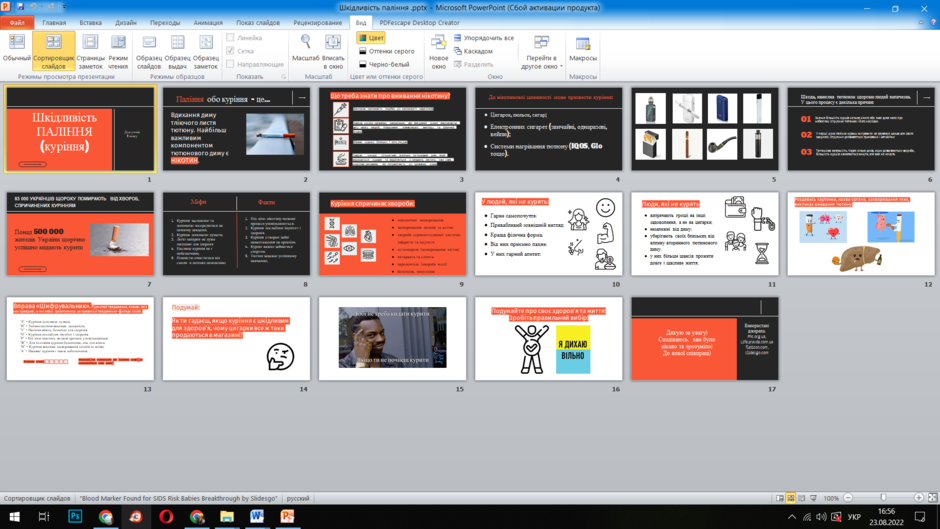This screenshot has height=529, width=940.
Task: Toggle the Сетка gridlines checkbox
Action: pos(230,50)
